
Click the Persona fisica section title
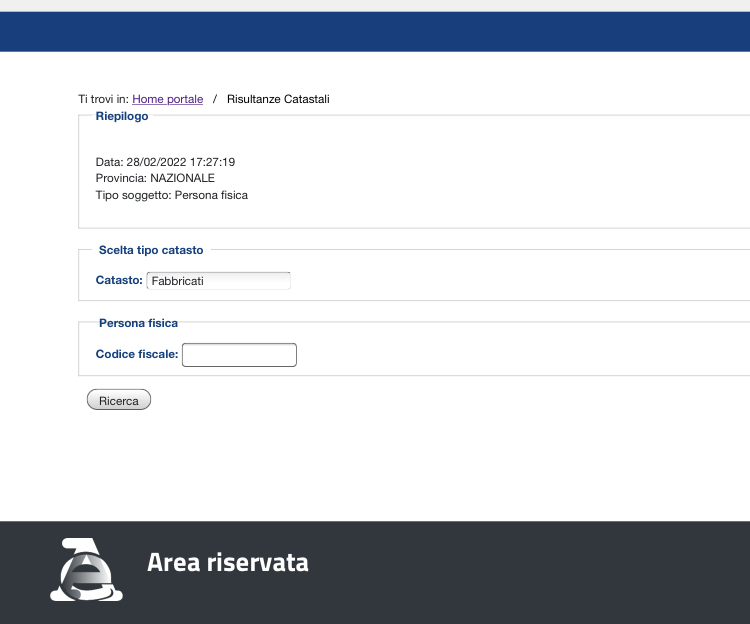tap(138, 323)
